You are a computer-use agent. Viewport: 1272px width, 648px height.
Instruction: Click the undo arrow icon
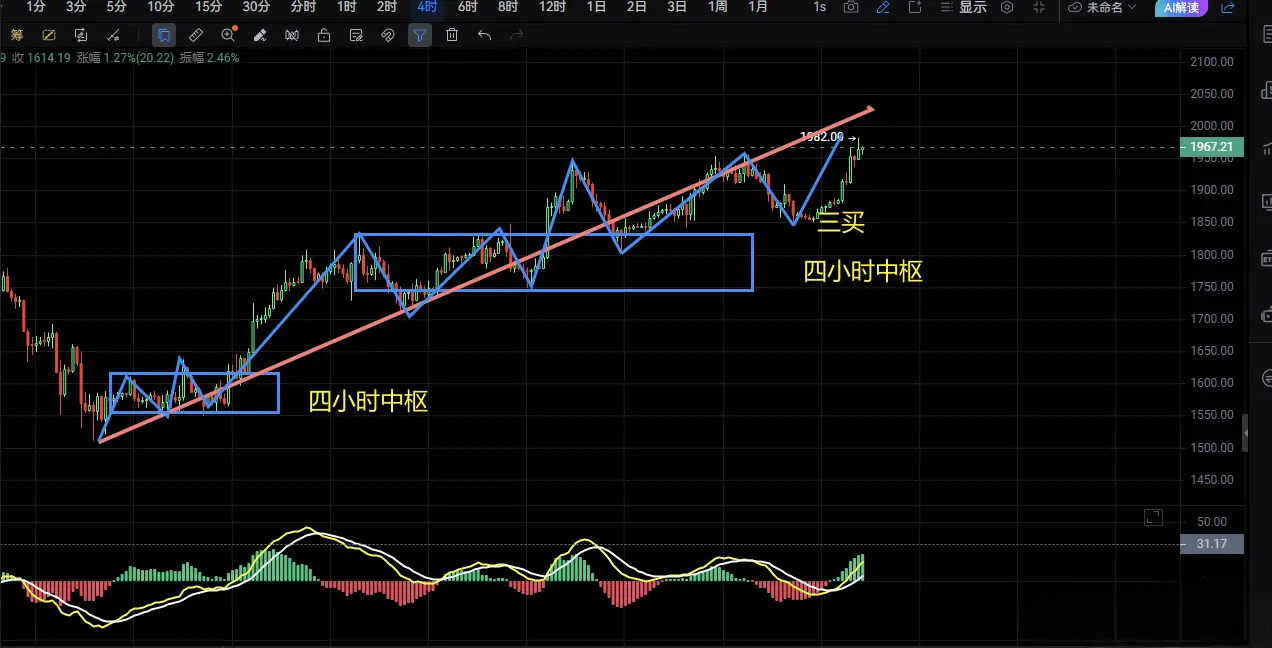tap(484, 35)
